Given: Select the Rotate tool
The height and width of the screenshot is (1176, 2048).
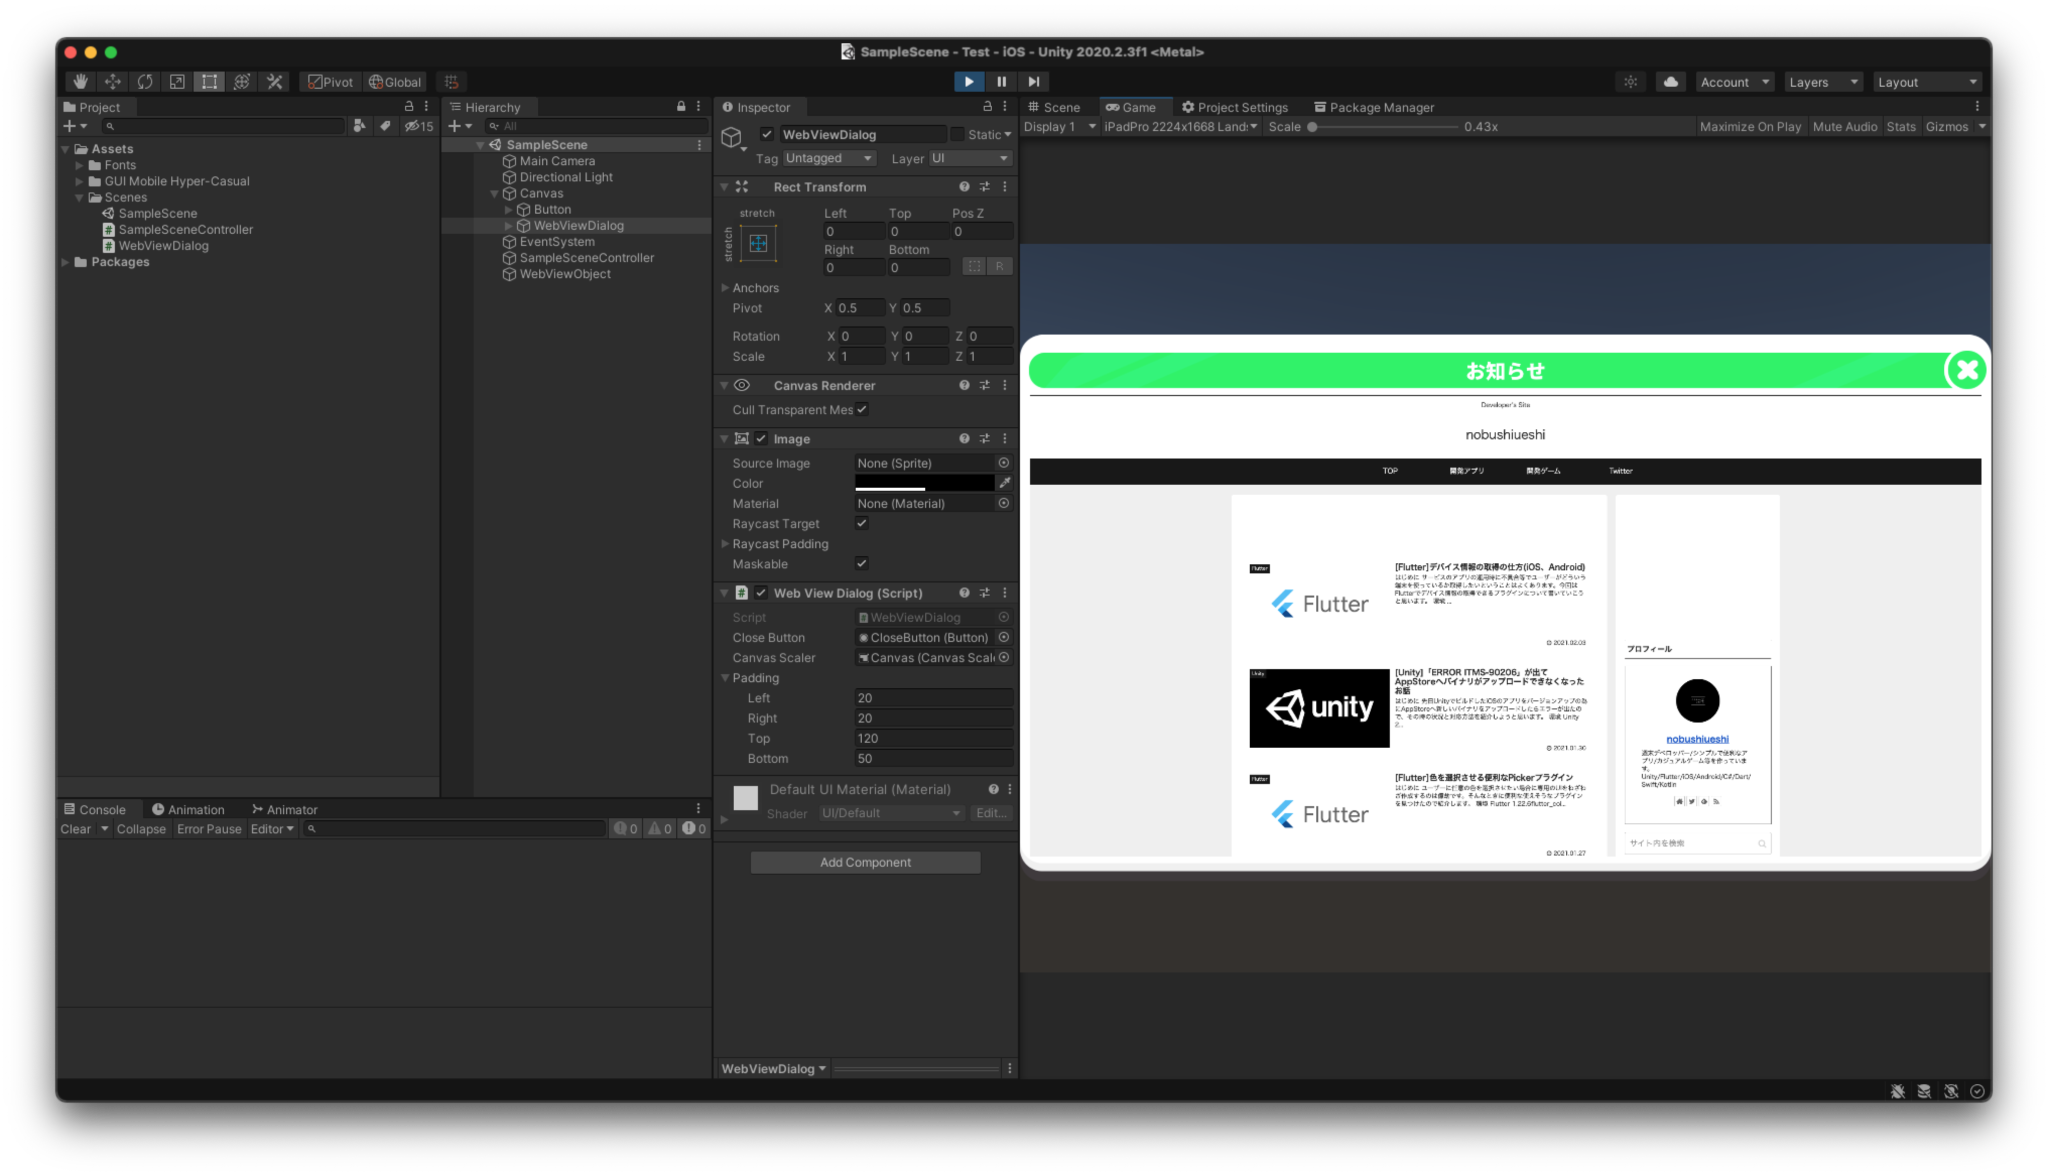Looking at the screenshot, I should pyautogui.click(x=145, y=81).
